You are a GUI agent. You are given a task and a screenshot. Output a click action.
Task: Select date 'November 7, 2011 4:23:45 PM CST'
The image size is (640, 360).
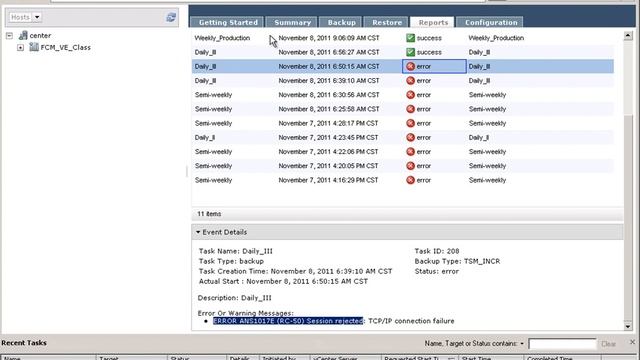coord(328,138)
